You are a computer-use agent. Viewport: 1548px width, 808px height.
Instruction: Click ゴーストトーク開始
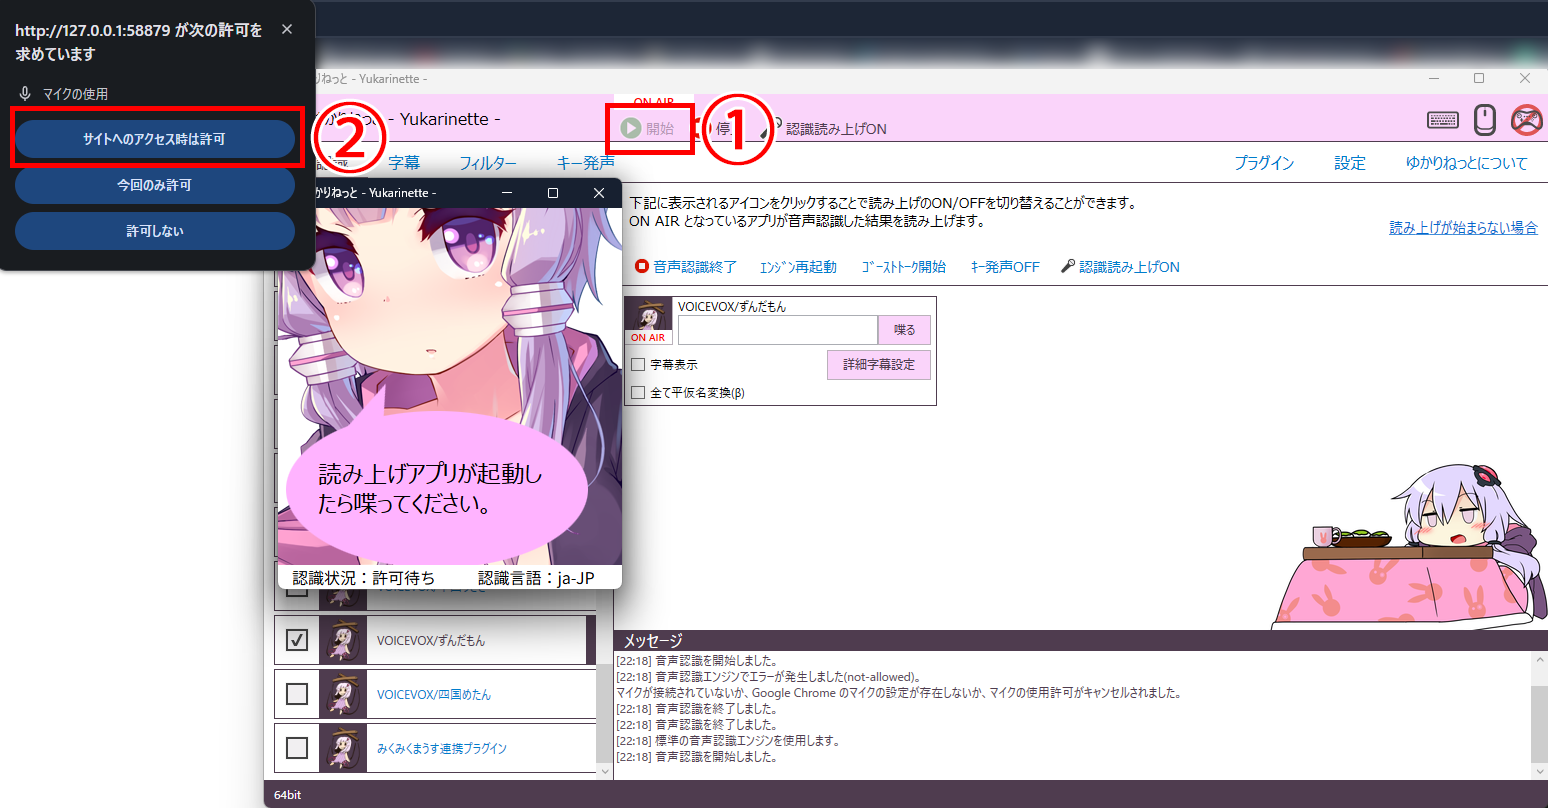(x=903, y=267)
